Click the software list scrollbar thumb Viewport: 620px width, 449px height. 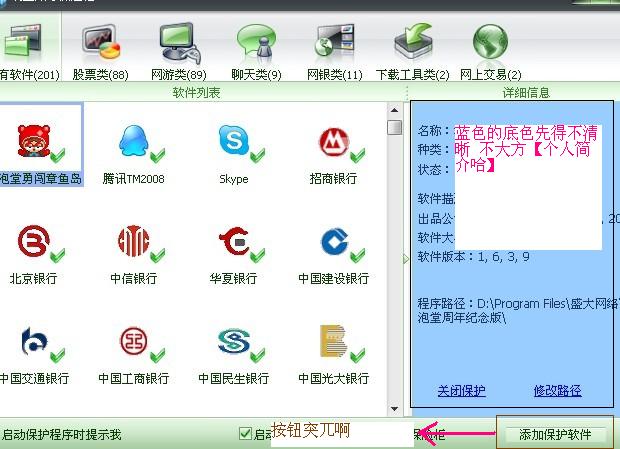pos(394,127)
